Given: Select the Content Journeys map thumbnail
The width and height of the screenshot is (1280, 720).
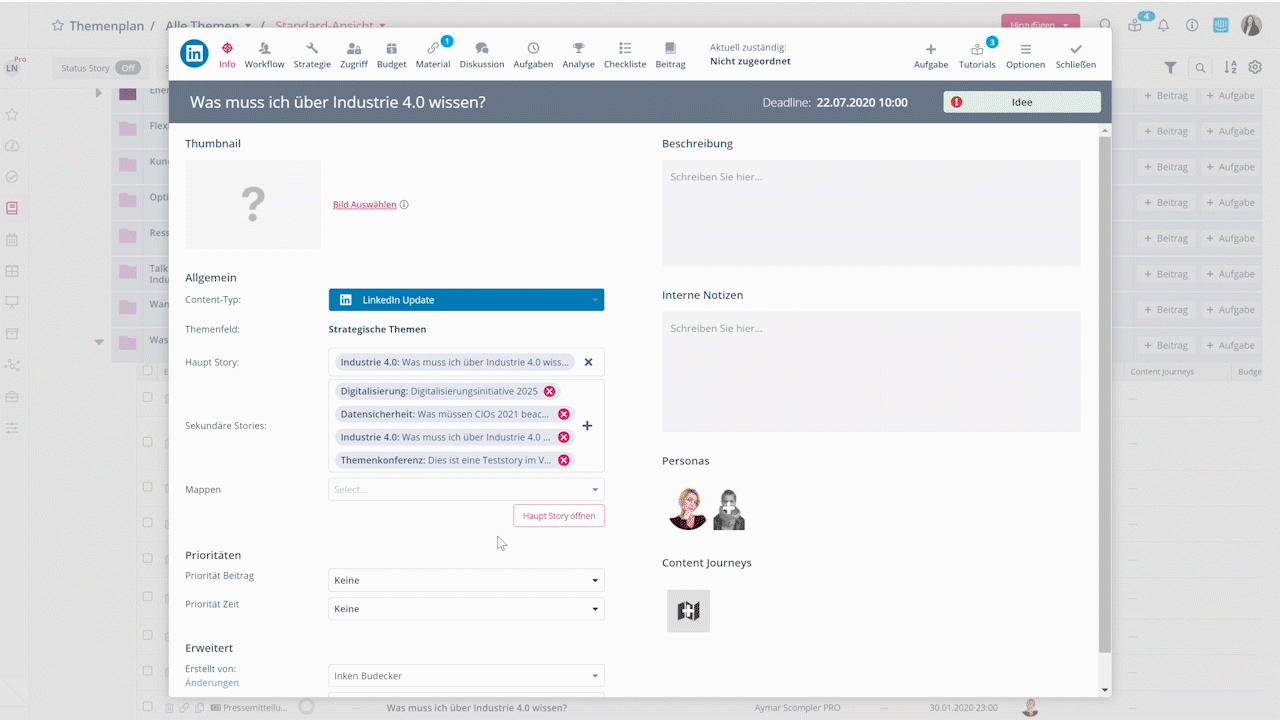Looking at the screenshot, I should point(688,611).
